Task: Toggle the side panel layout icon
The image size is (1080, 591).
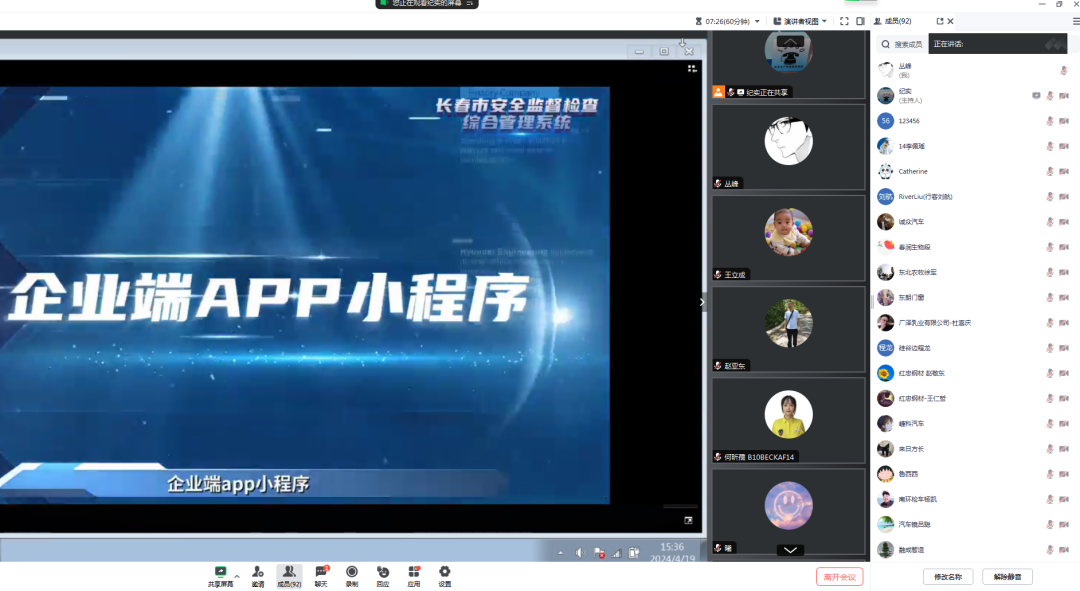Action: click(x=860, y=21)
